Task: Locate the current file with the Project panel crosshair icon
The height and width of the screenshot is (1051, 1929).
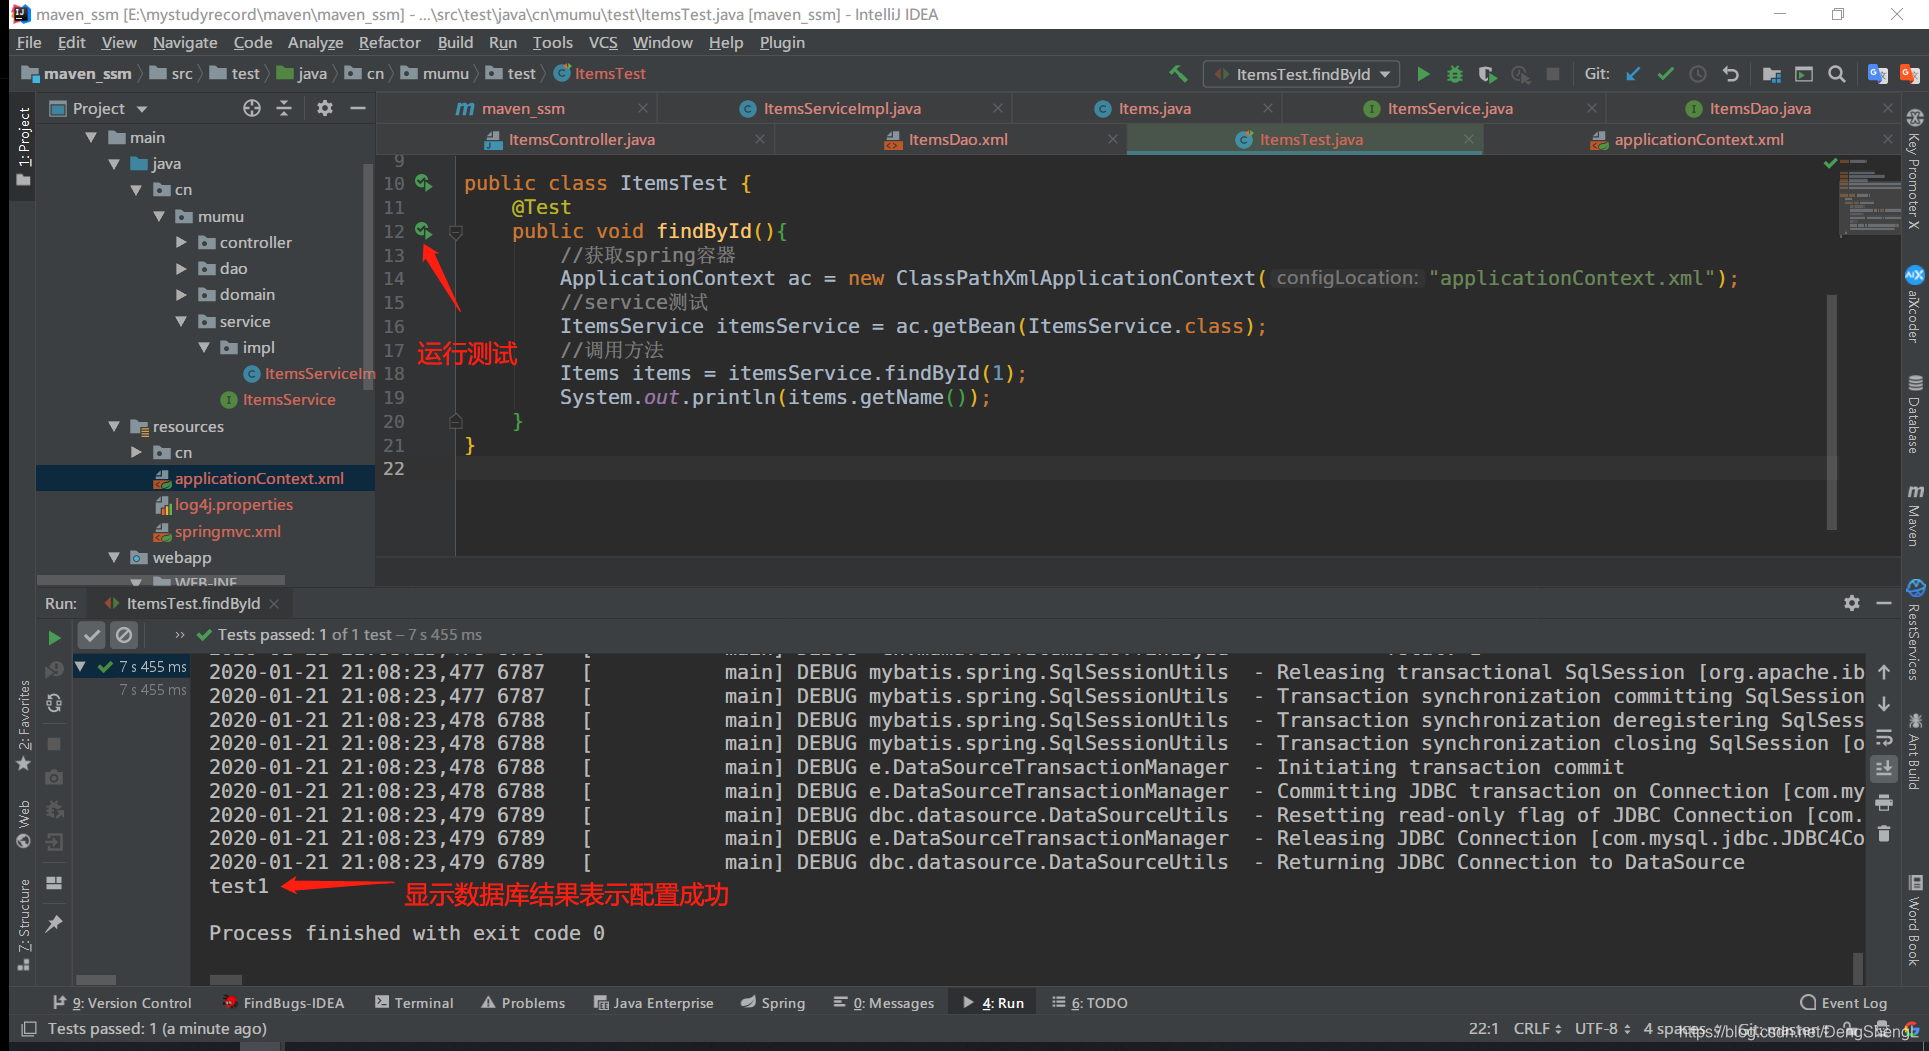Action: [251, 108]
